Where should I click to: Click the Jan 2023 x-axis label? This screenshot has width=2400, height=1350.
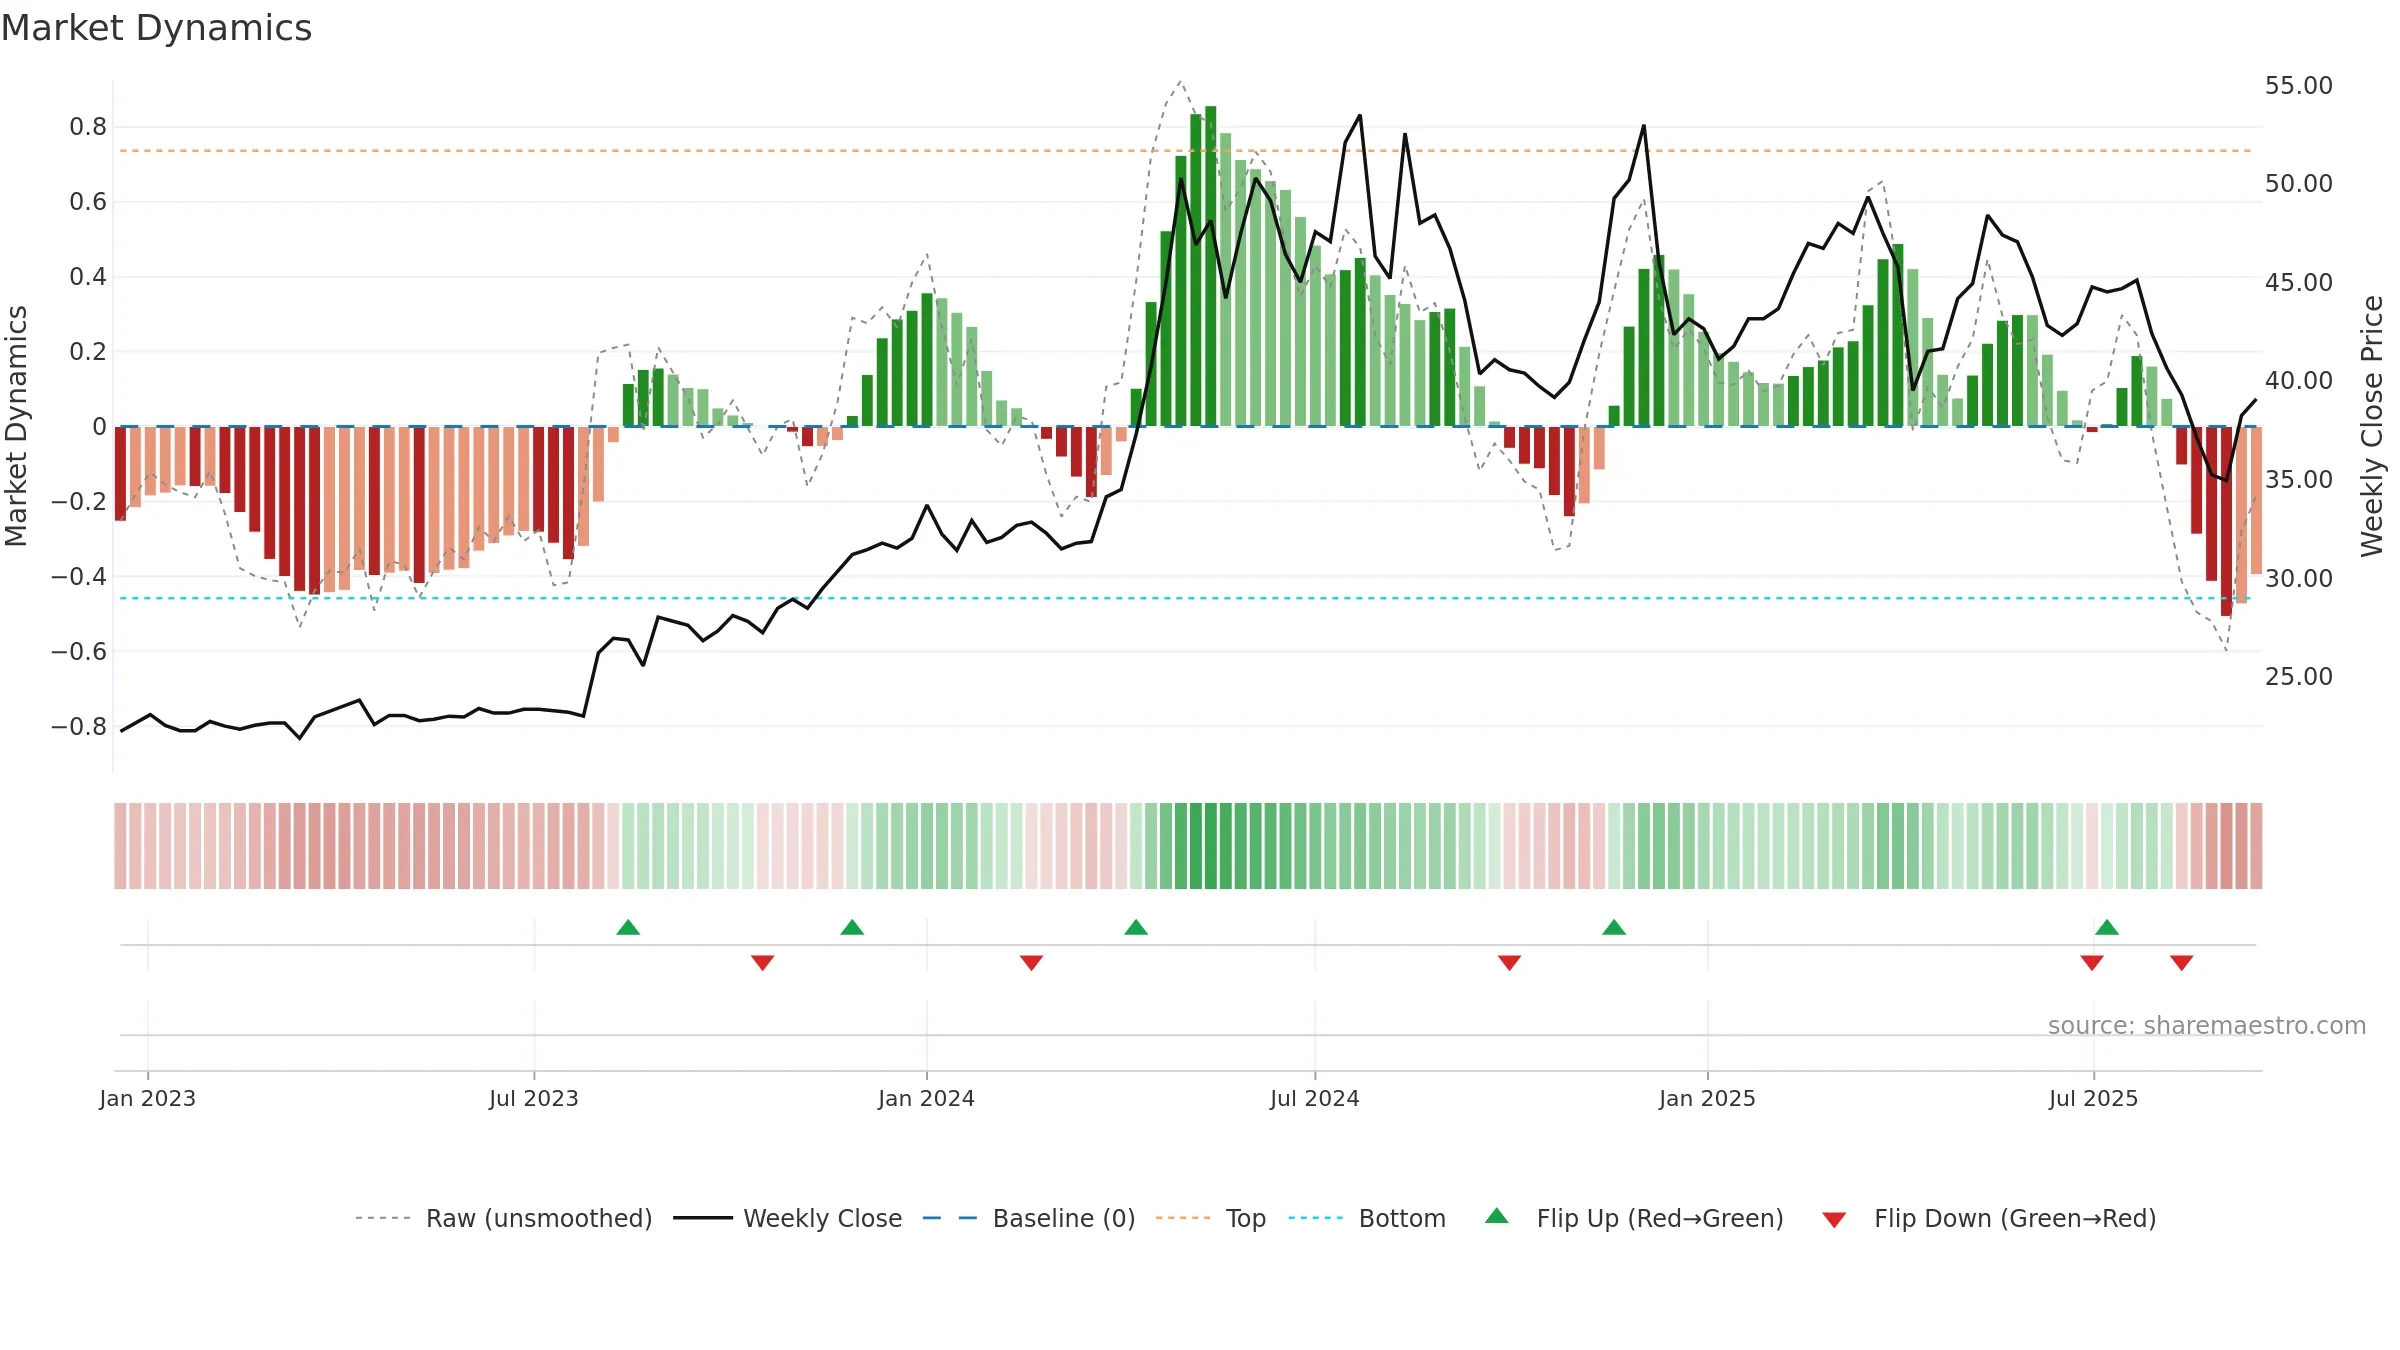(x=148, y=1098)
